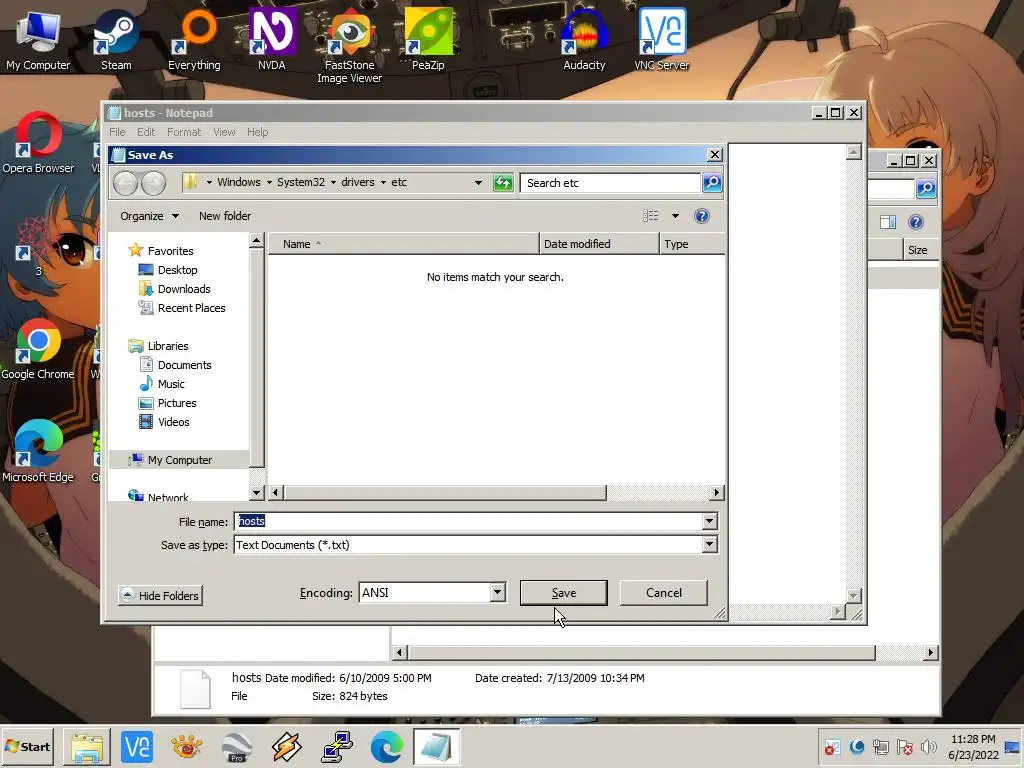Image resolution: width=1024 pixels, height=768 pixels.
Task: Open the view options dropdown arrow
Action: [x=675, y=216]
